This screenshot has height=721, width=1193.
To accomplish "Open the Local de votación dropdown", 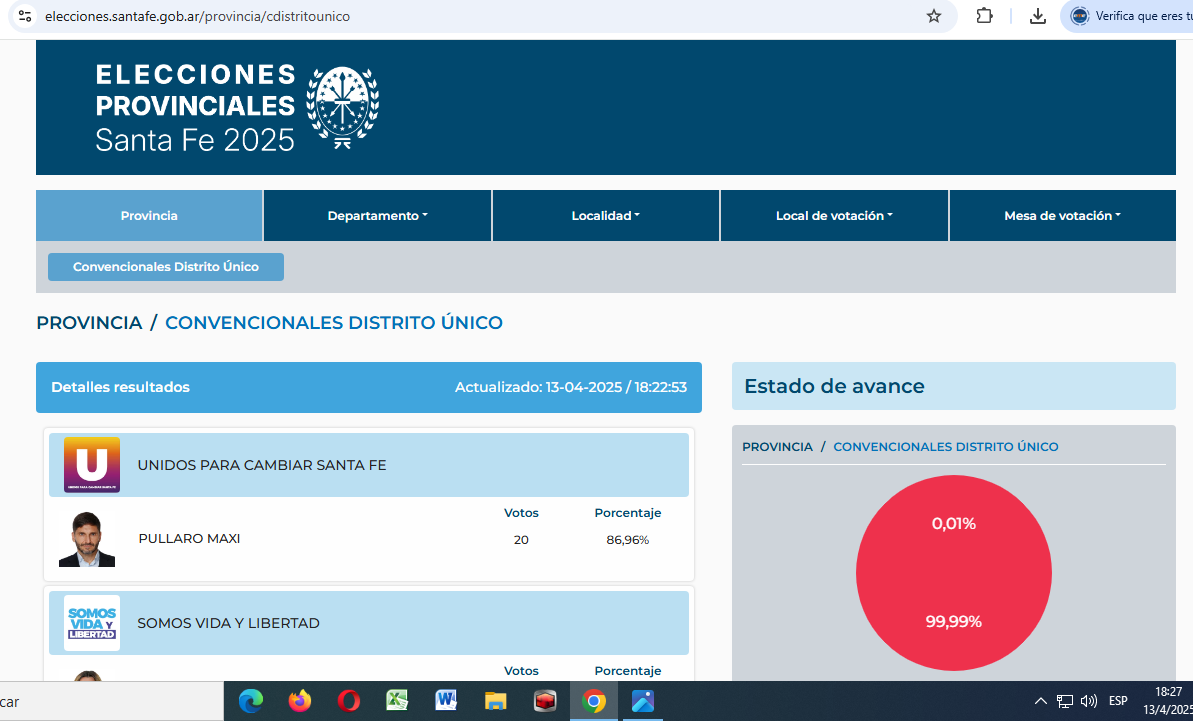I will (834, 216).
